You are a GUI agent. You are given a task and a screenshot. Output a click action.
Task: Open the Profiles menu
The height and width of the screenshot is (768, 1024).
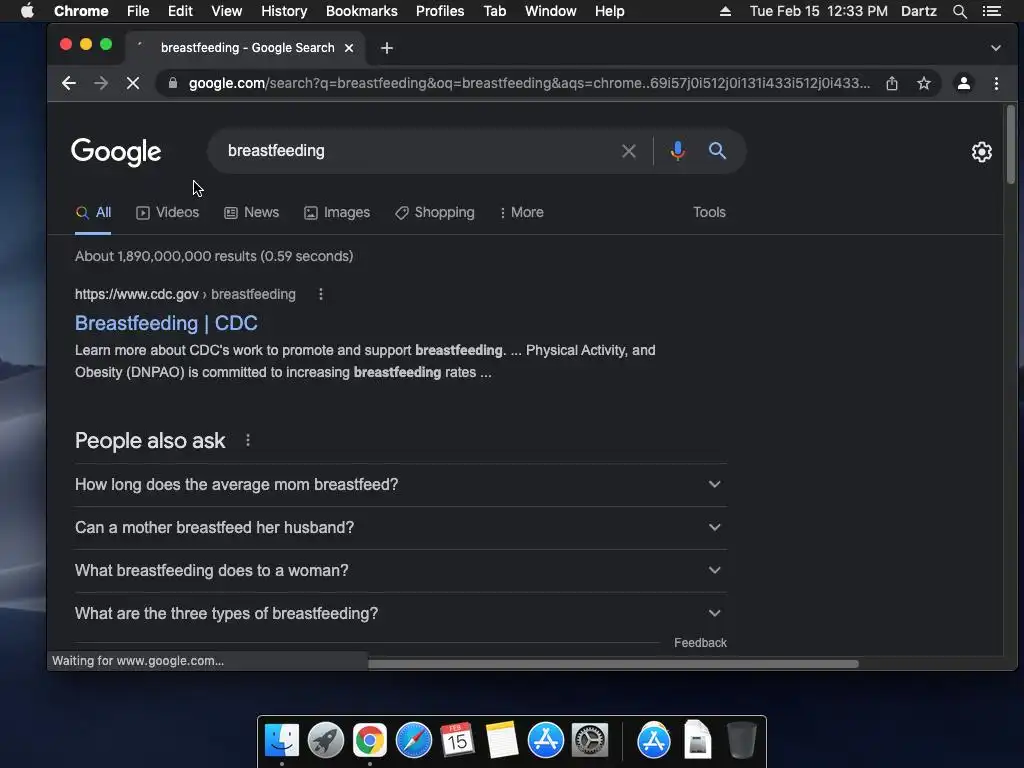click(440, 11)
